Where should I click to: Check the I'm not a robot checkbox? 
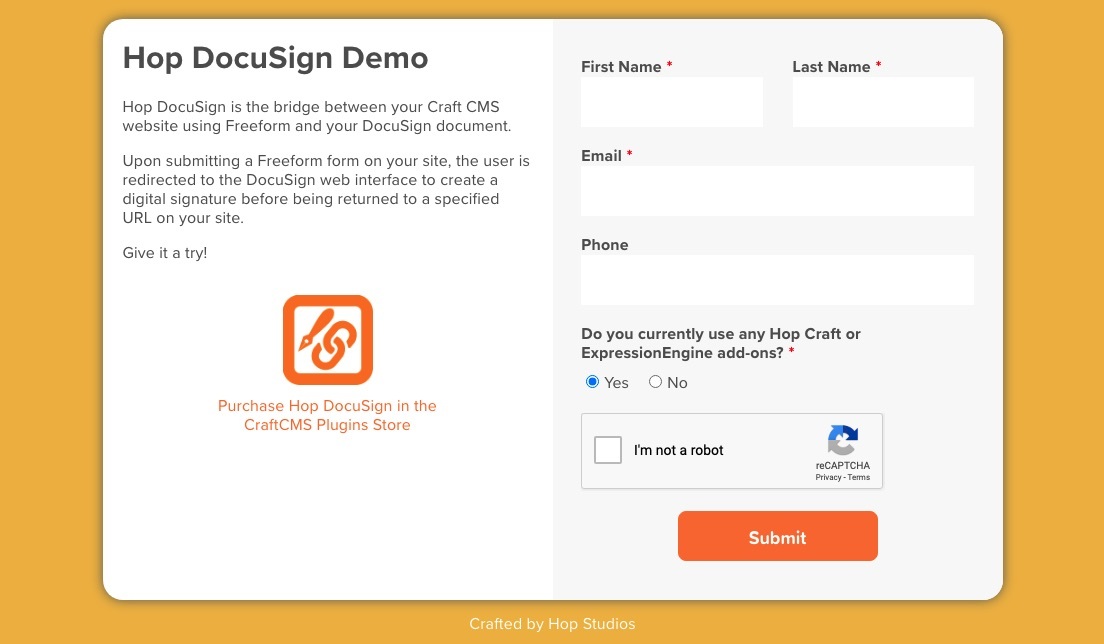click(608, 450)
